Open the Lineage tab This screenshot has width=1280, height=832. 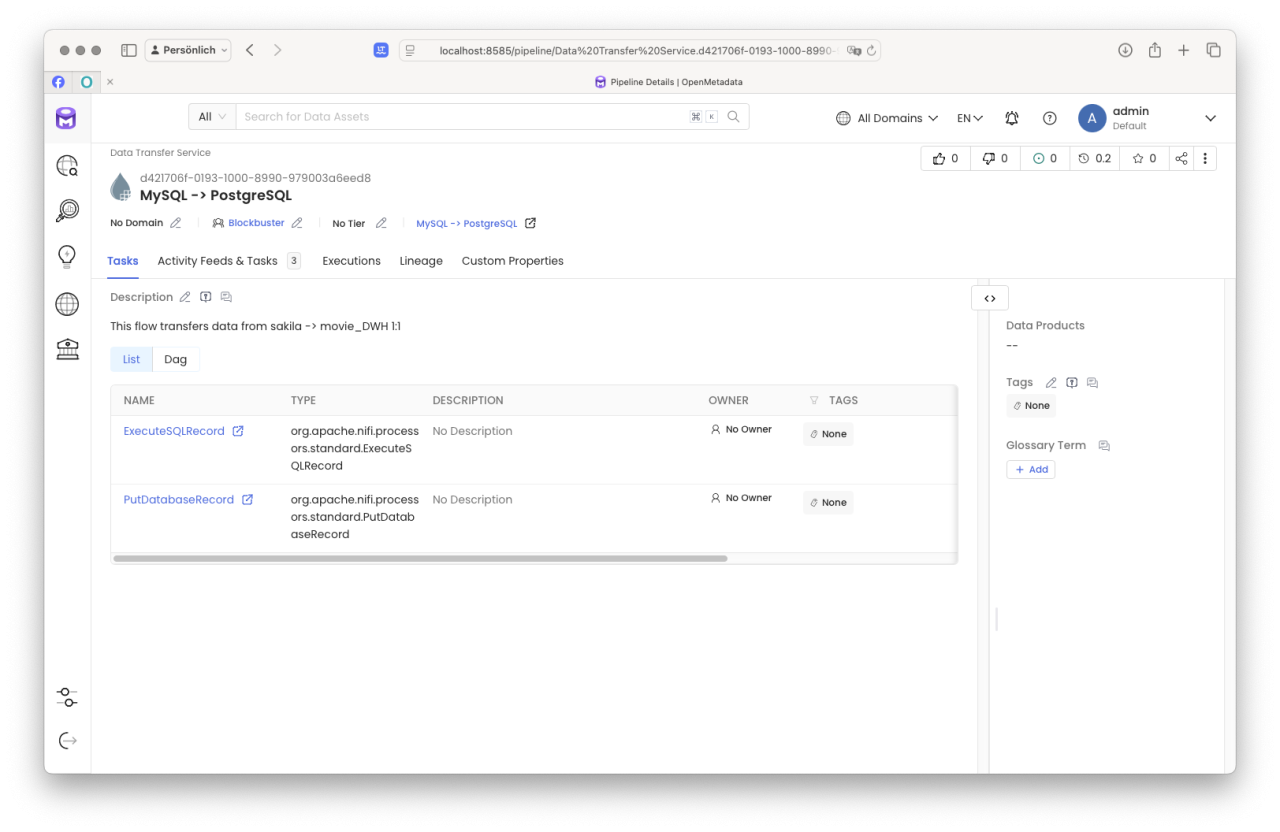point(421,261)
